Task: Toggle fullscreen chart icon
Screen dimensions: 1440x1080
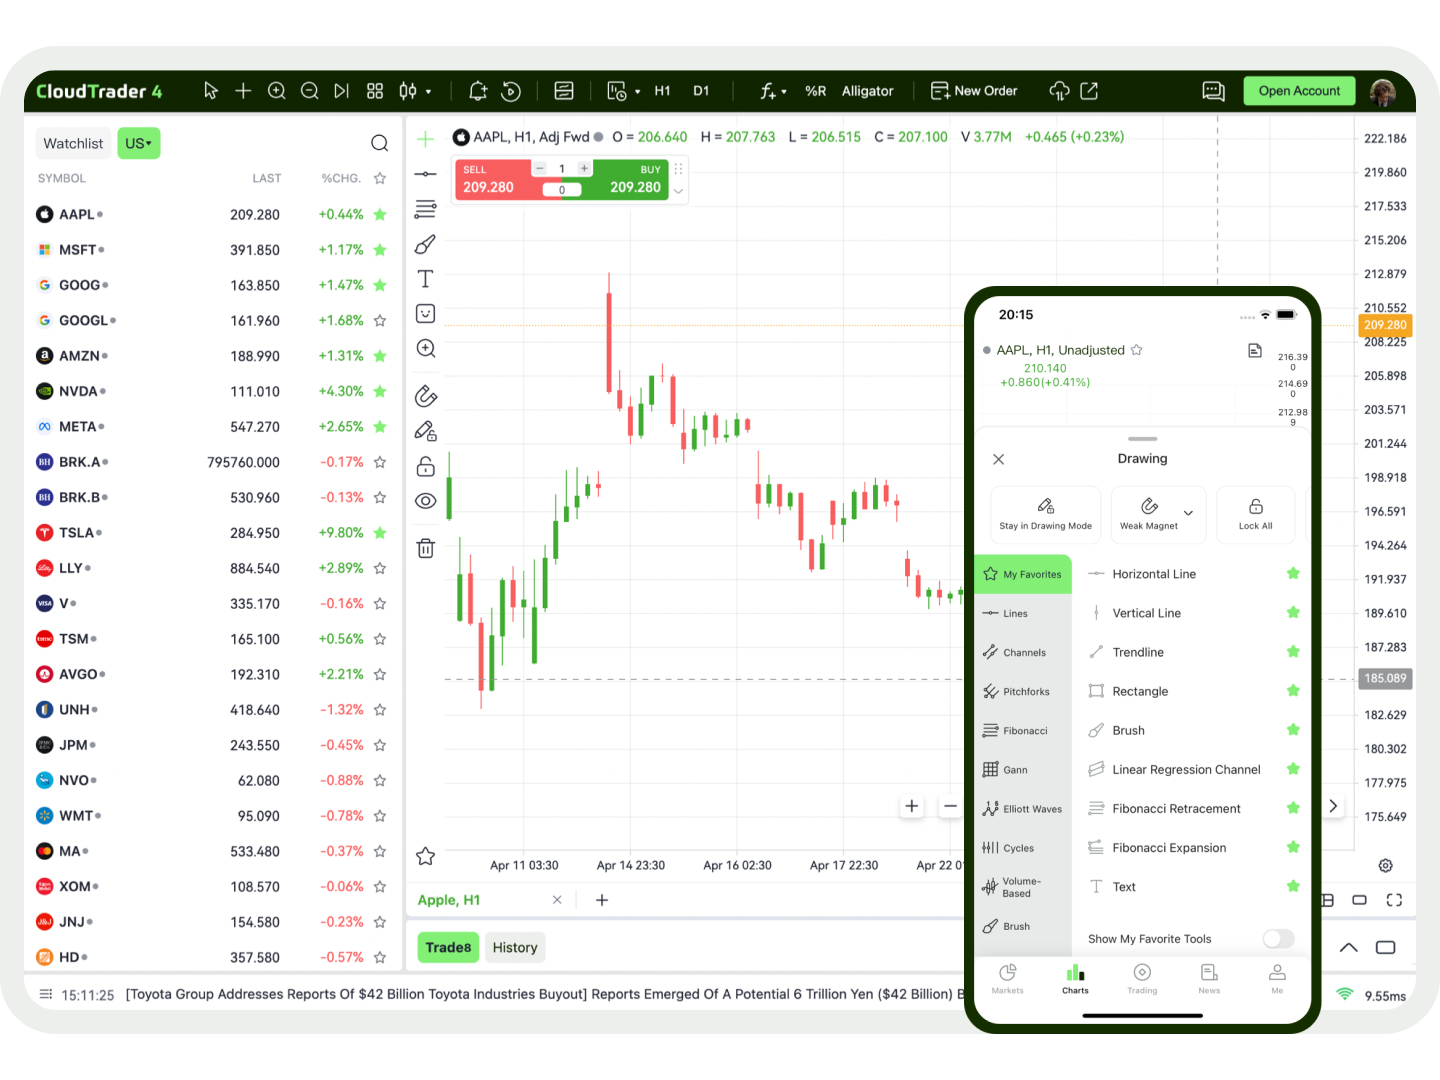Action: 1394,900
